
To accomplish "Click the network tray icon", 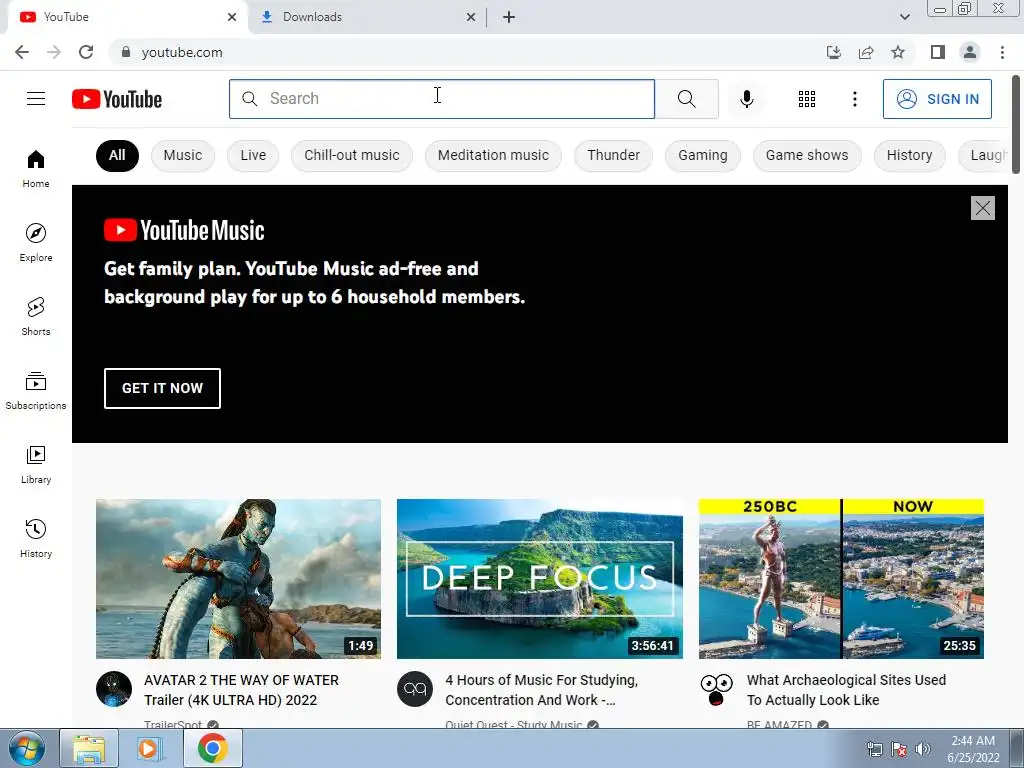I will (874, 749).
